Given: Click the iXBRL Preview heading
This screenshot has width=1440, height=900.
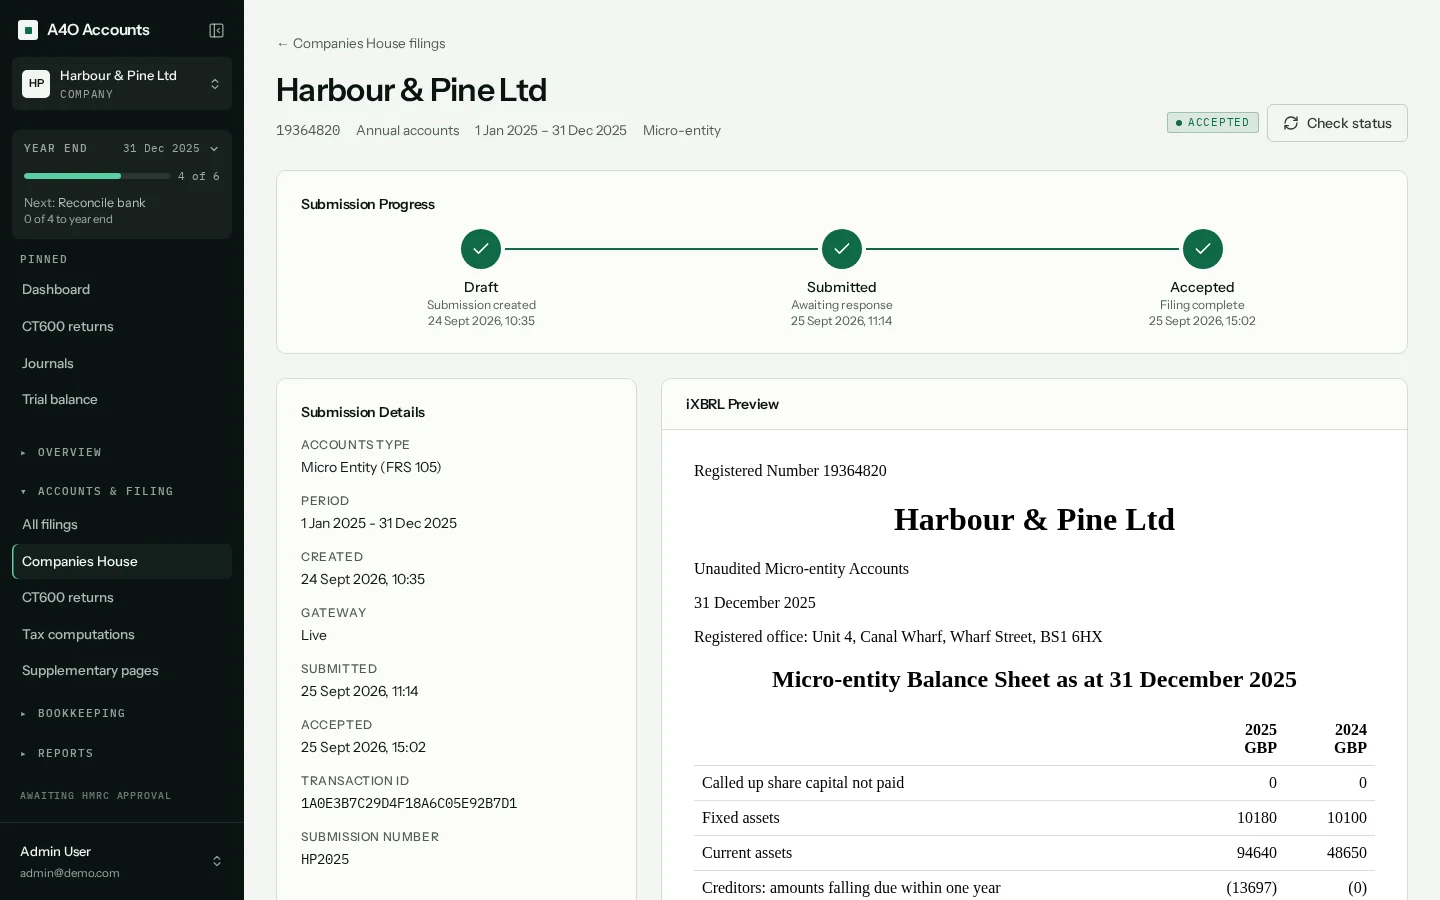Looking at the screenshot, I should pyautogui.click(x=732, y=405).
